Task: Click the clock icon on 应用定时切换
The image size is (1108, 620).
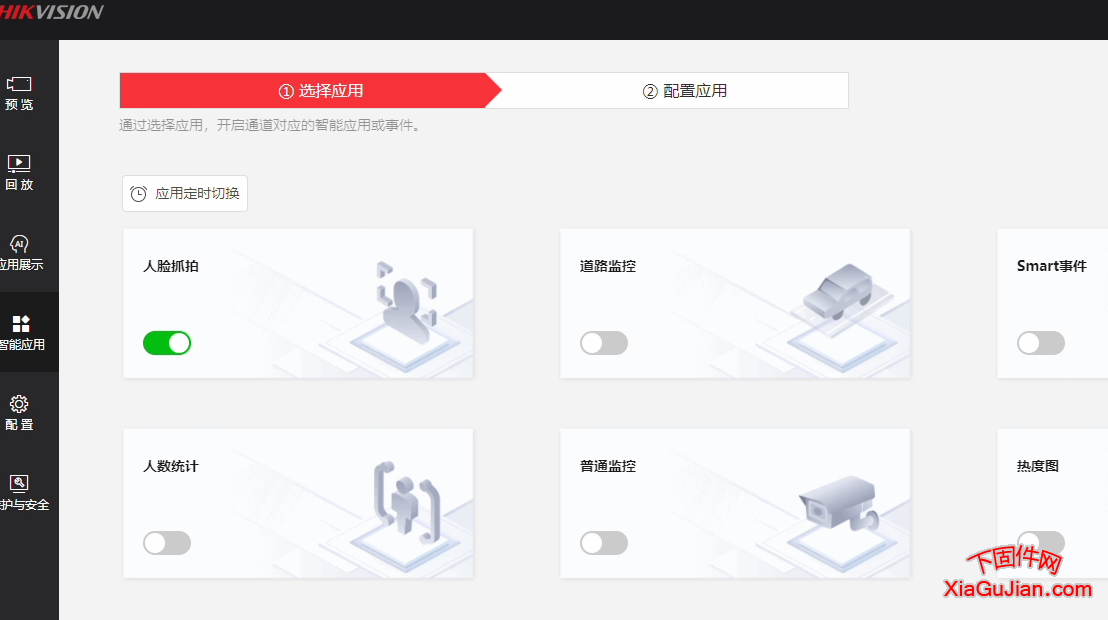Action: click(138, 193)
